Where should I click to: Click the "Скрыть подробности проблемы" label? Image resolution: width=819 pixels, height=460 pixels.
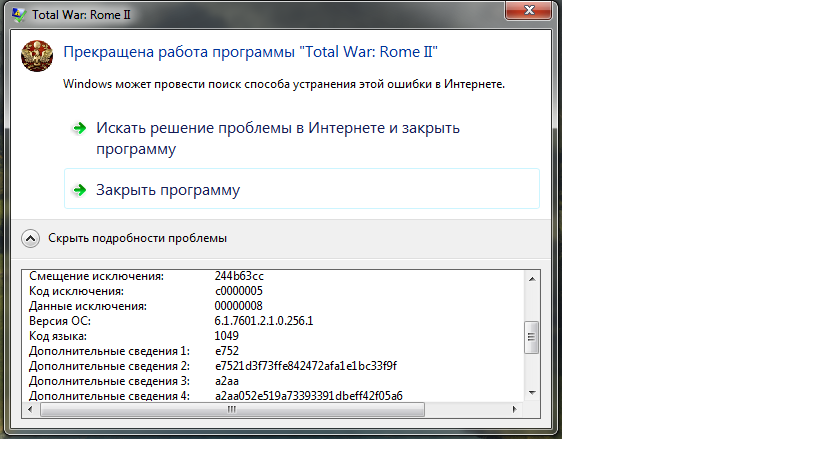(137, 238)
